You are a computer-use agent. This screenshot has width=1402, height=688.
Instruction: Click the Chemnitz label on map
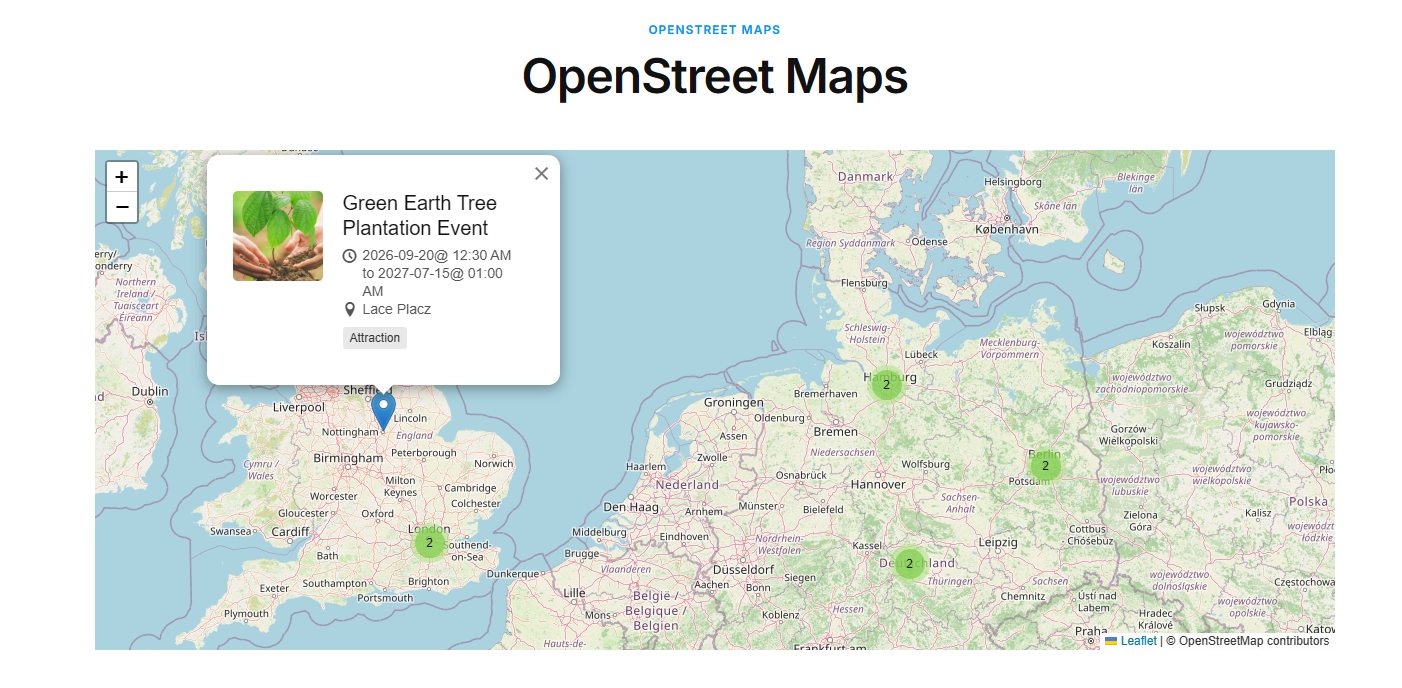pos(1022,595)
